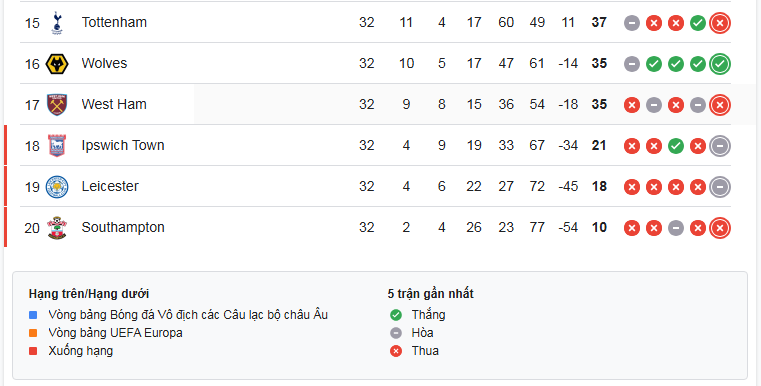Click West Ham's 35 points value
The height and width of the screenshot is (386, 761).
(x=599, y=104)
